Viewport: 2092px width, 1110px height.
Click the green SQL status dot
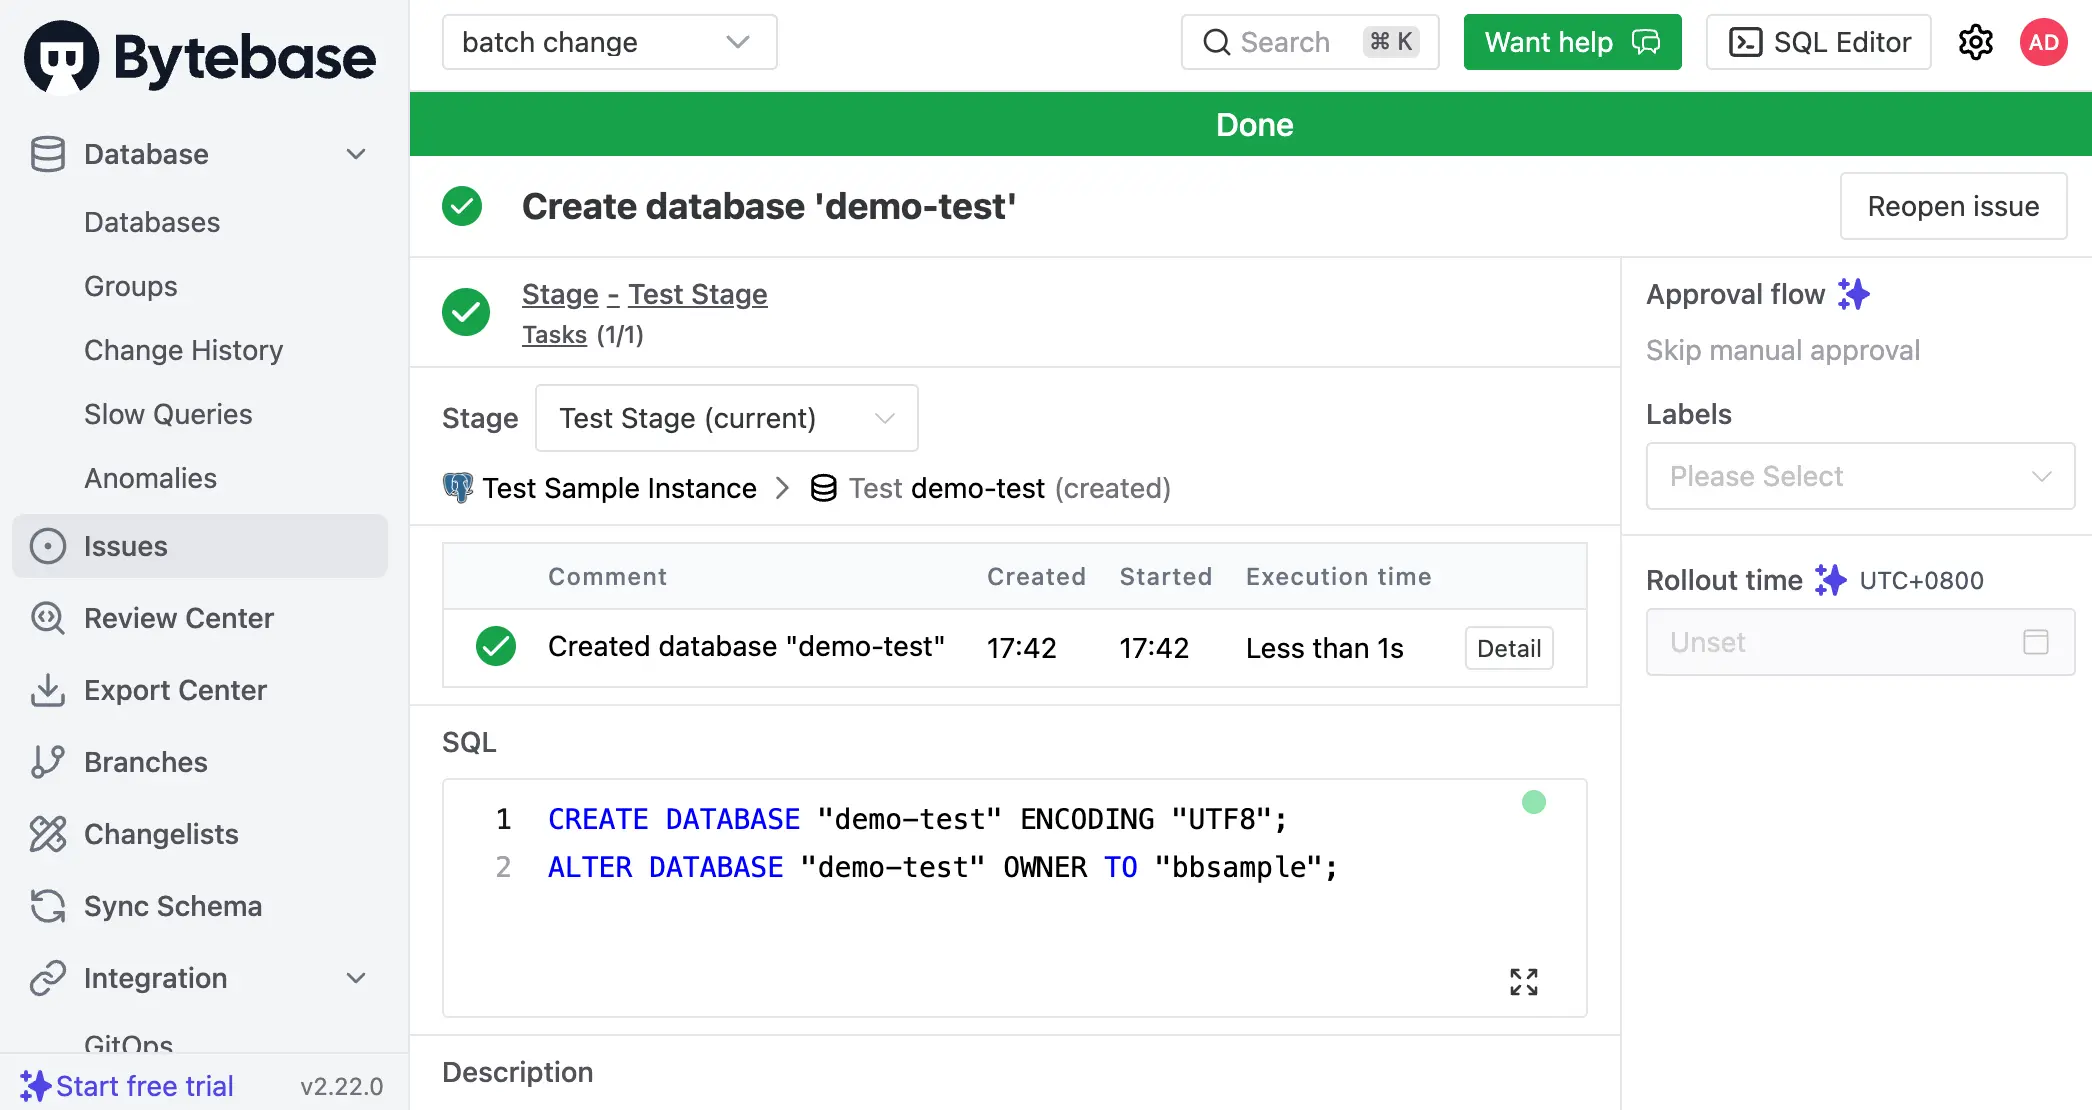click(1533, 802)
